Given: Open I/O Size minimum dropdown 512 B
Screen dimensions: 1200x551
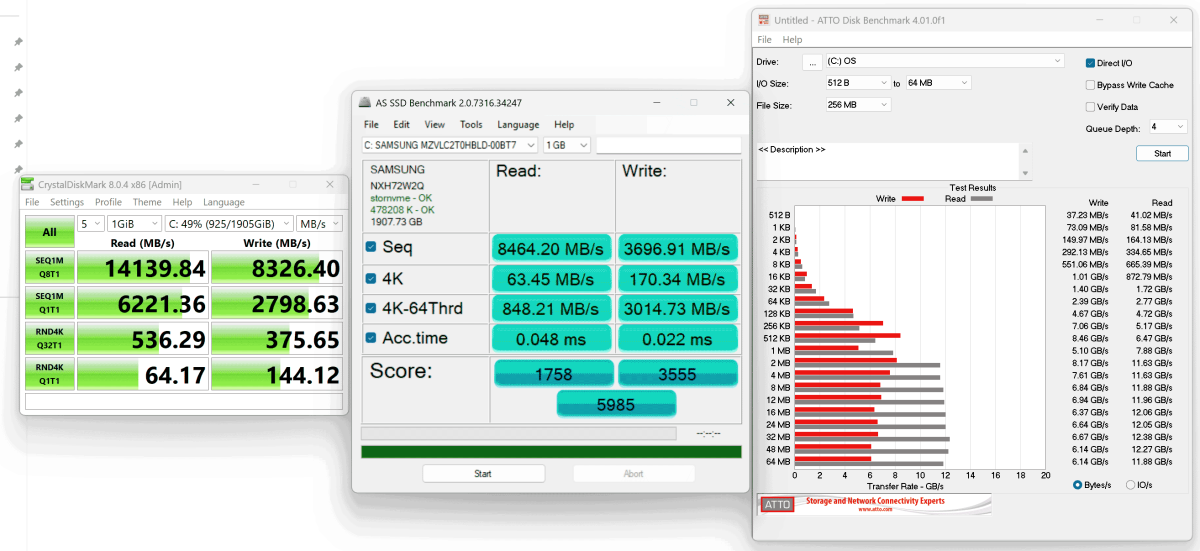Looking at the screenshot, I should (859, 83).
